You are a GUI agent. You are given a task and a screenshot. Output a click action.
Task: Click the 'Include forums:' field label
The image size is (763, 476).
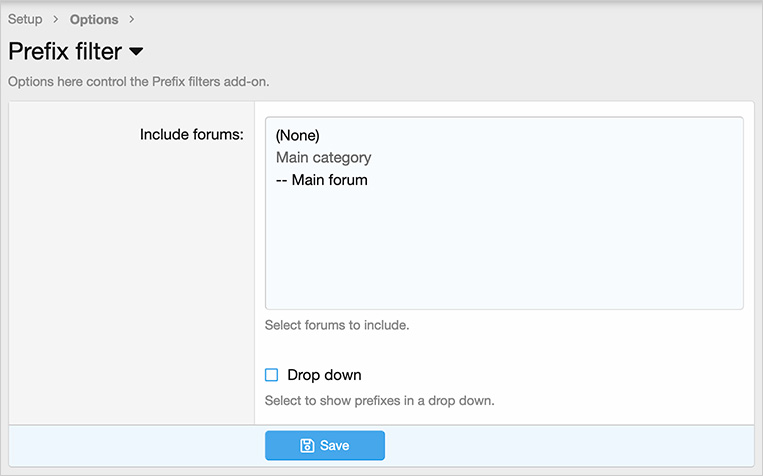tap(192, 134)
